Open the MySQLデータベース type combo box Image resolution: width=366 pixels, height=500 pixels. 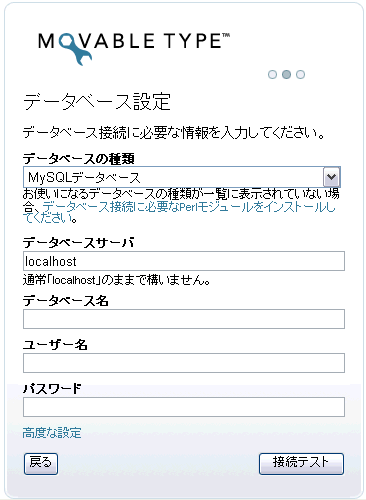pyautogui.click(x=182, y=177)
